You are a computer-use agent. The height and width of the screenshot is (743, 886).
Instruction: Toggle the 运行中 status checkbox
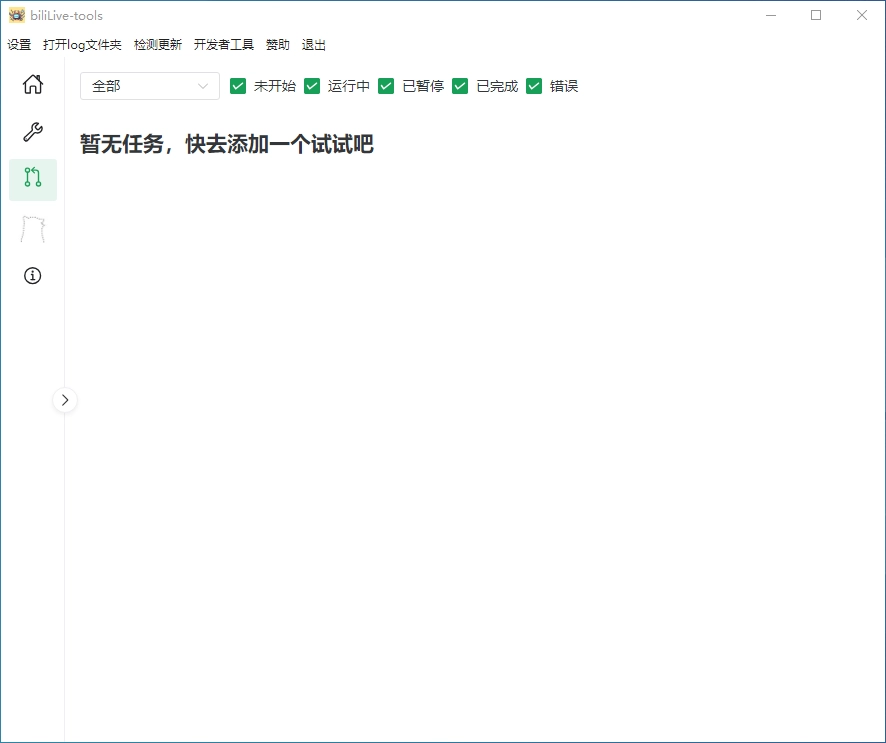[x=312, y=86]
